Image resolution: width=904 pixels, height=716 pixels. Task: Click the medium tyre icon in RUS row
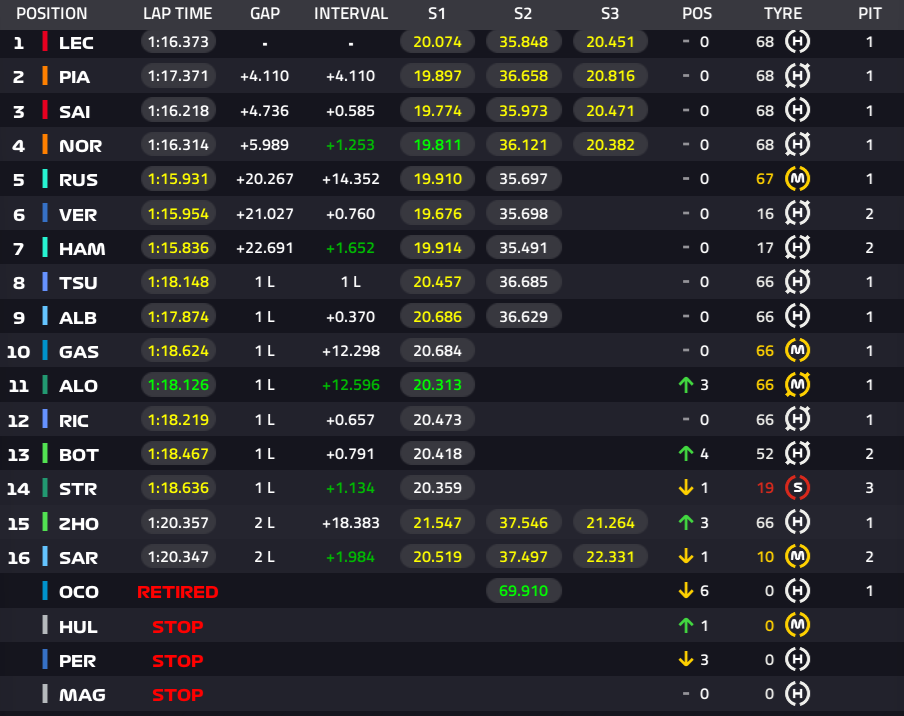[x=797, y=179]
